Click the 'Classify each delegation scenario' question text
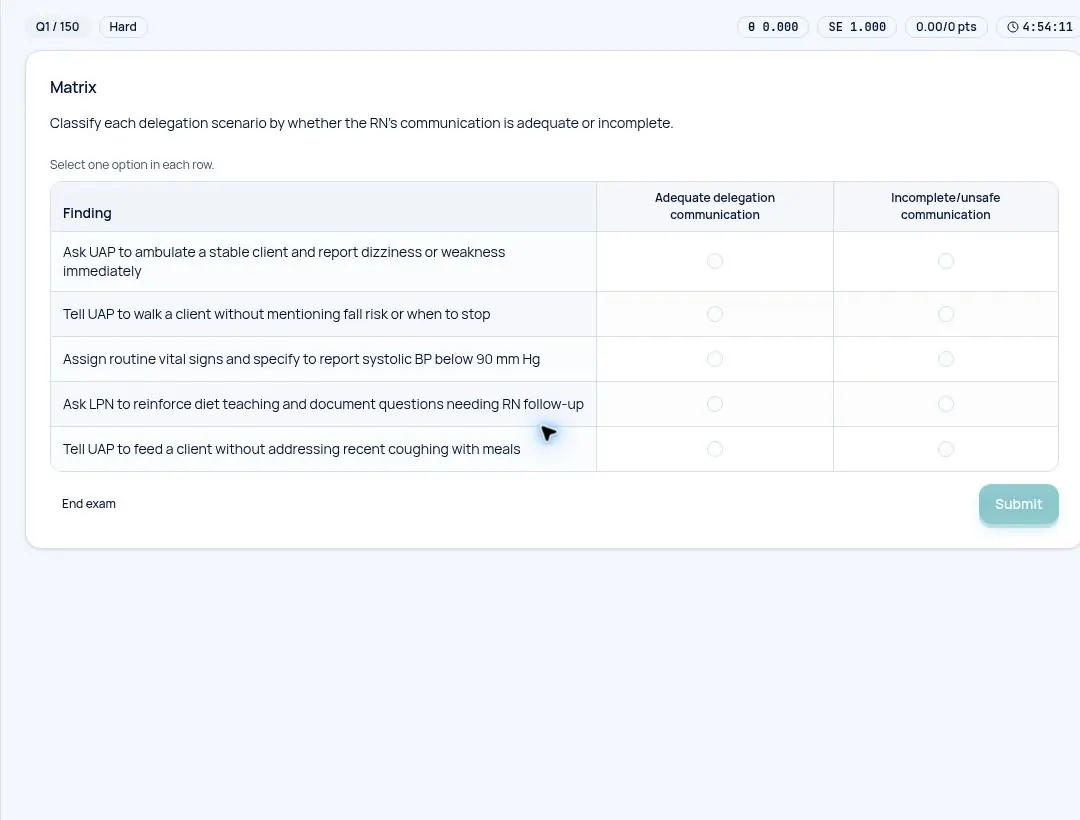Screen dimensions: 1080x820 tap(361, 123)
